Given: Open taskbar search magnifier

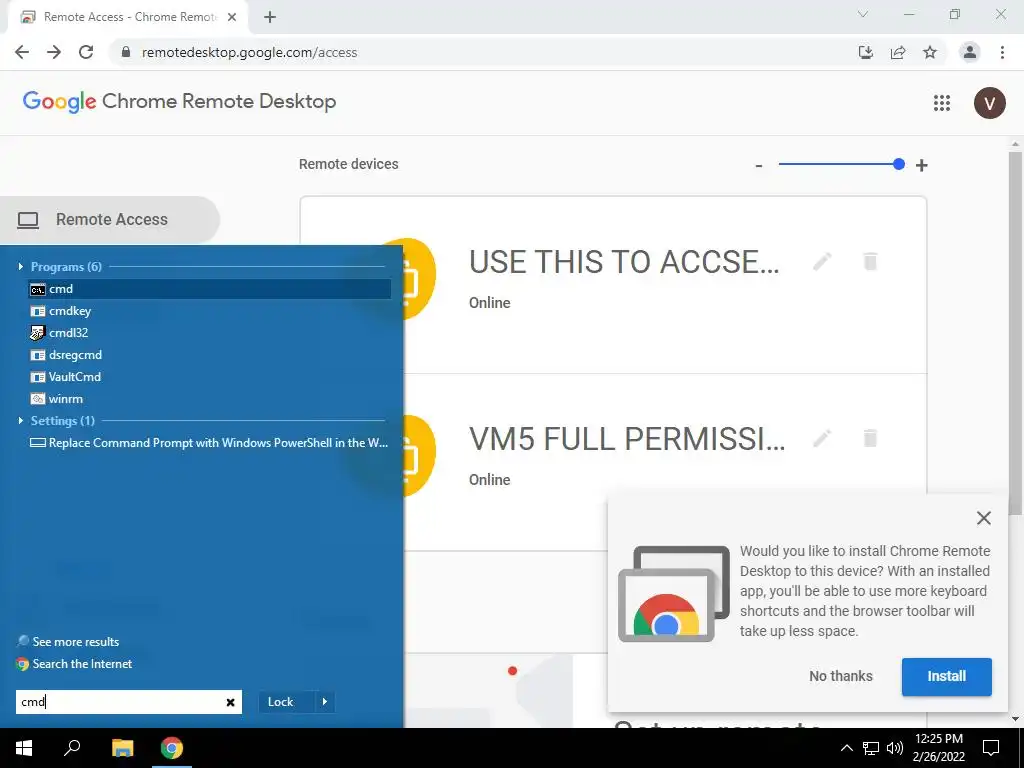Looking at the screenshot, I should pyautogui.click(x=72, y=748).
